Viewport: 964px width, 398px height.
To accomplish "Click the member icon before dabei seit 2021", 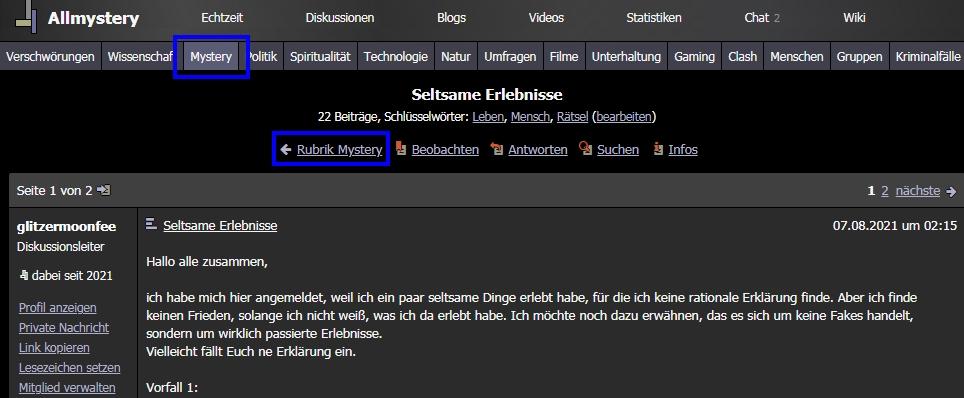I will 23,275.
